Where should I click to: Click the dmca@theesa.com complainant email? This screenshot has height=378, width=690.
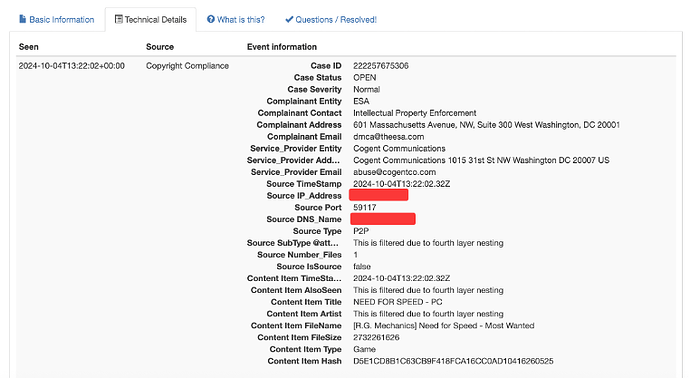pyautogui.click(x=389, y=137)
